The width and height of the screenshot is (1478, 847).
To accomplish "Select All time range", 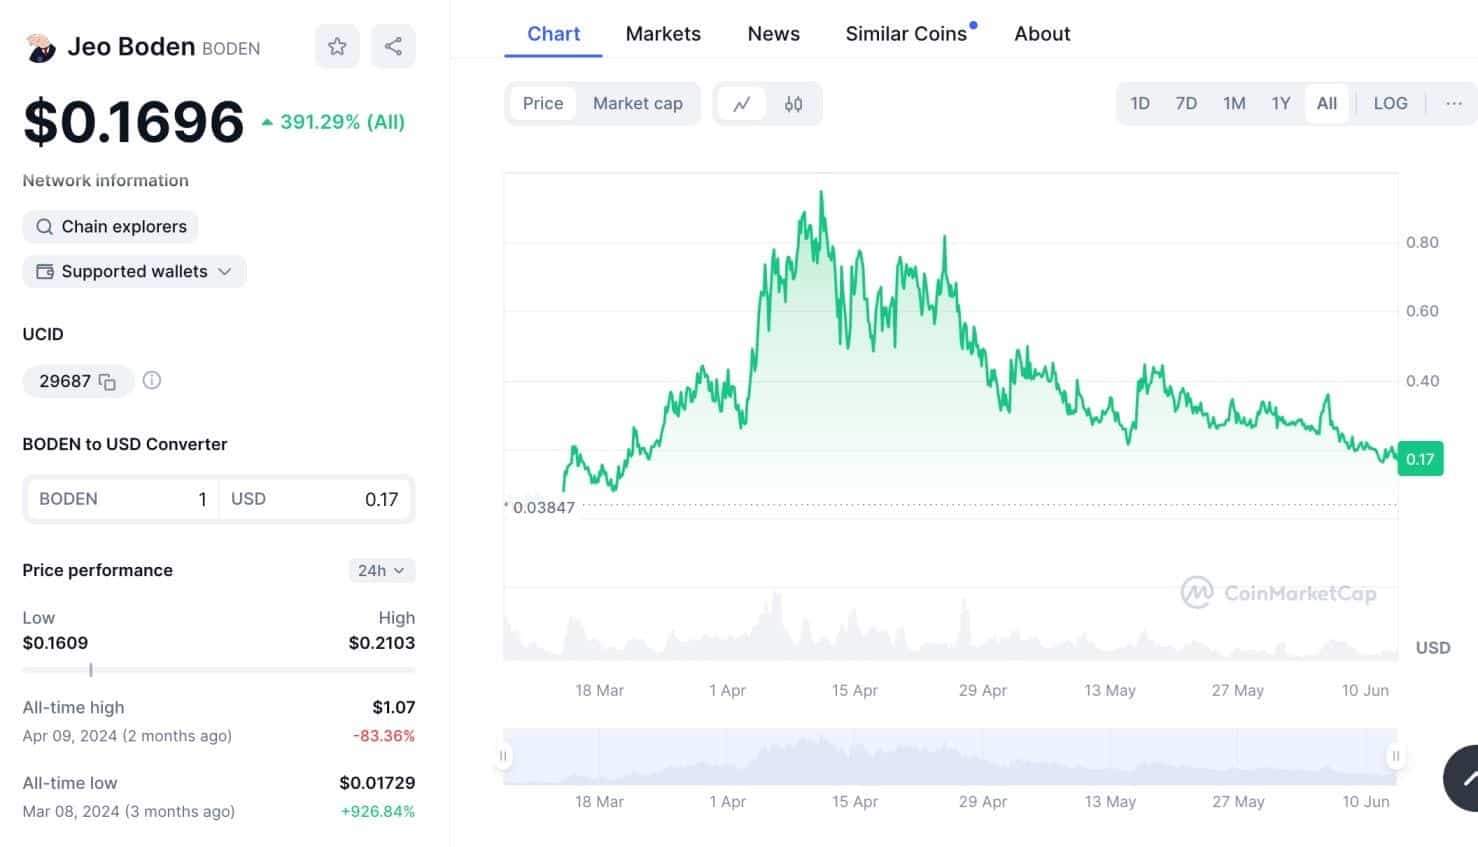I will point(1327,103).
